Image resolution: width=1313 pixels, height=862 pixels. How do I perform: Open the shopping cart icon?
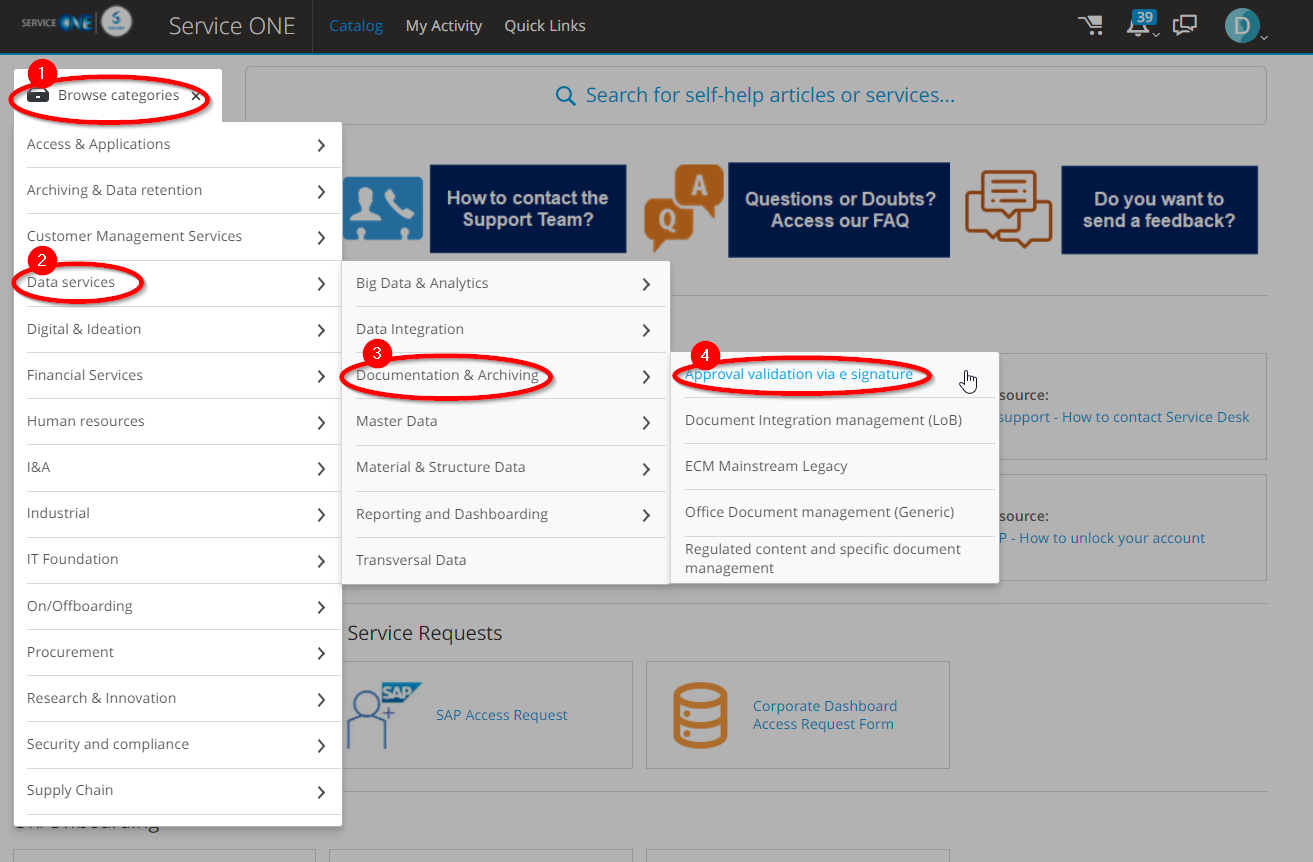pyautogui.click(x=1090, y=25)
